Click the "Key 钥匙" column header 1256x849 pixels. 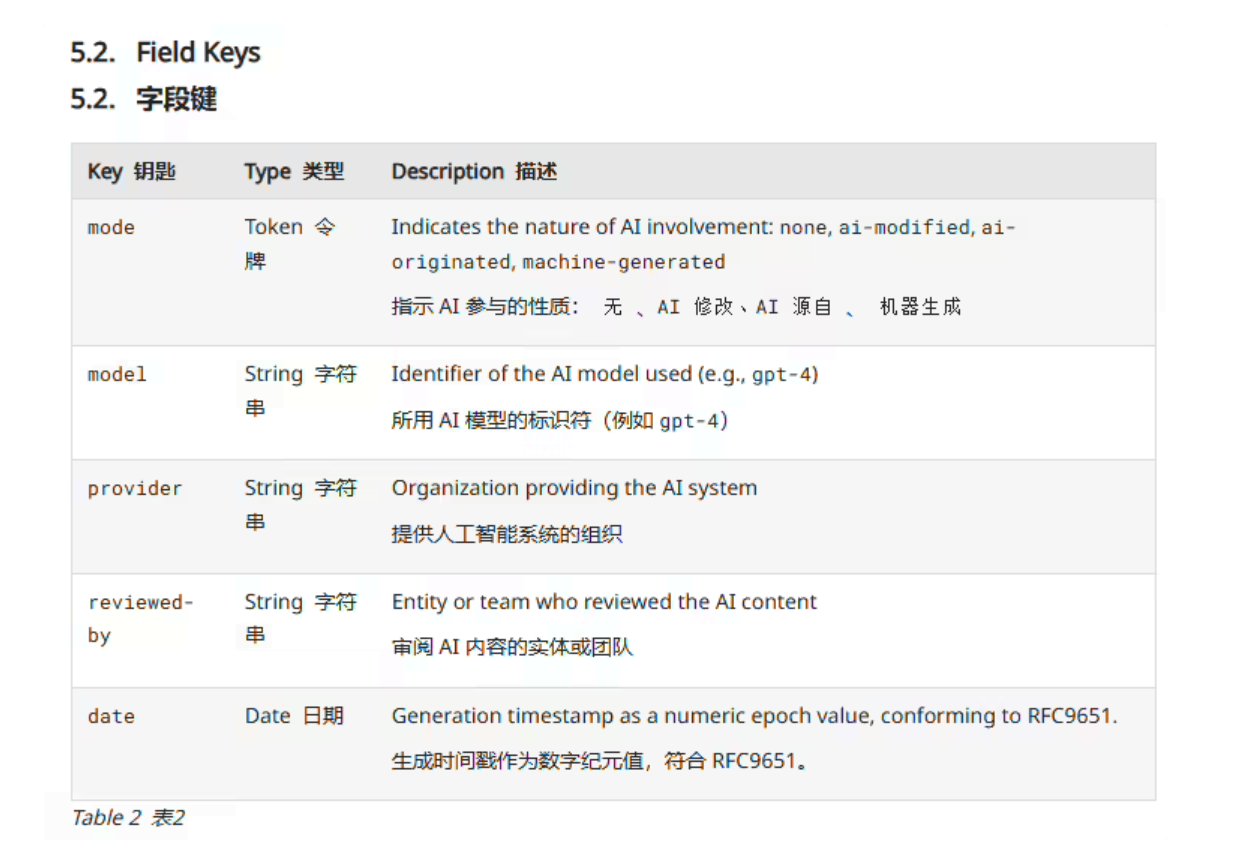[x=131, y=172]
